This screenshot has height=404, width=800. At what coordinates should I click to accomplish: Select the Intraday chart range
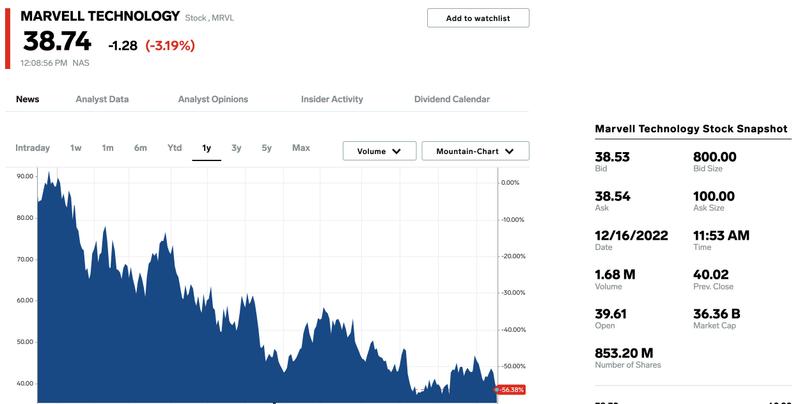[33, 148]
